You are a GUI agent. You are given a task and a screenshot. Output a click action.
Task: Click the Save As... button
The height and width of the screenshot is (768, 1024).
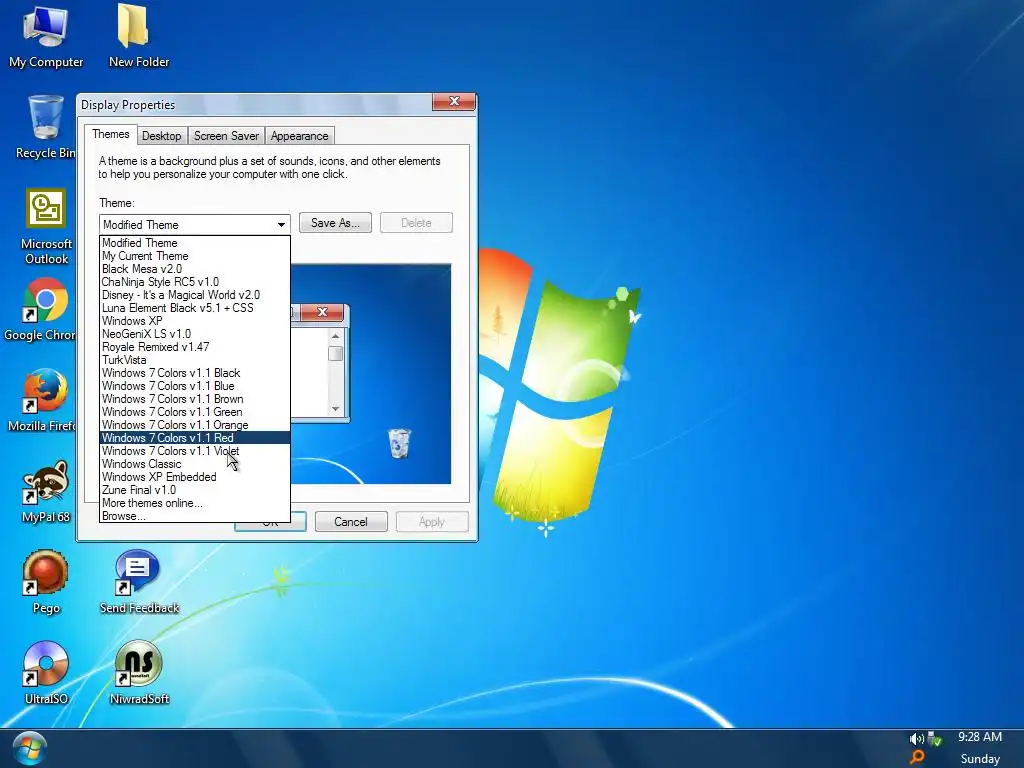(335, 223)
